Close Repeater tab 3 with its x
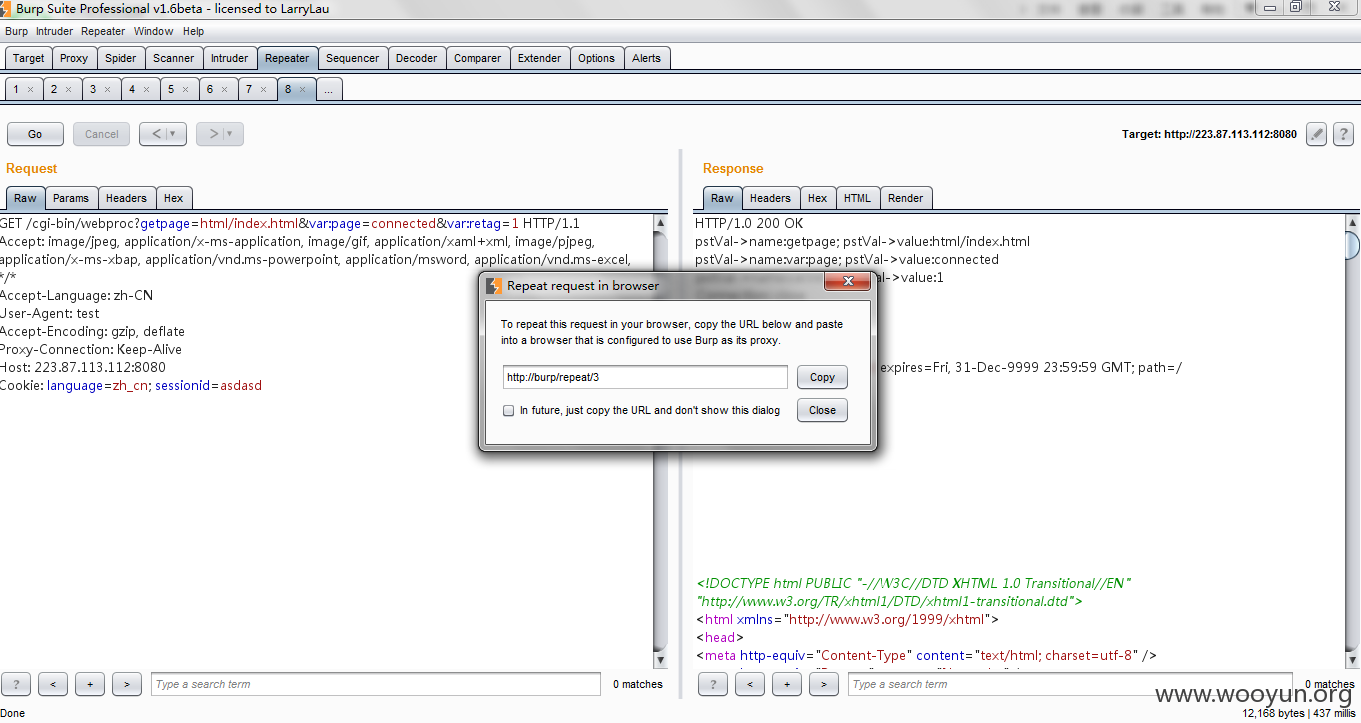This screenshot has width=1361, height=723. (107, 90)
